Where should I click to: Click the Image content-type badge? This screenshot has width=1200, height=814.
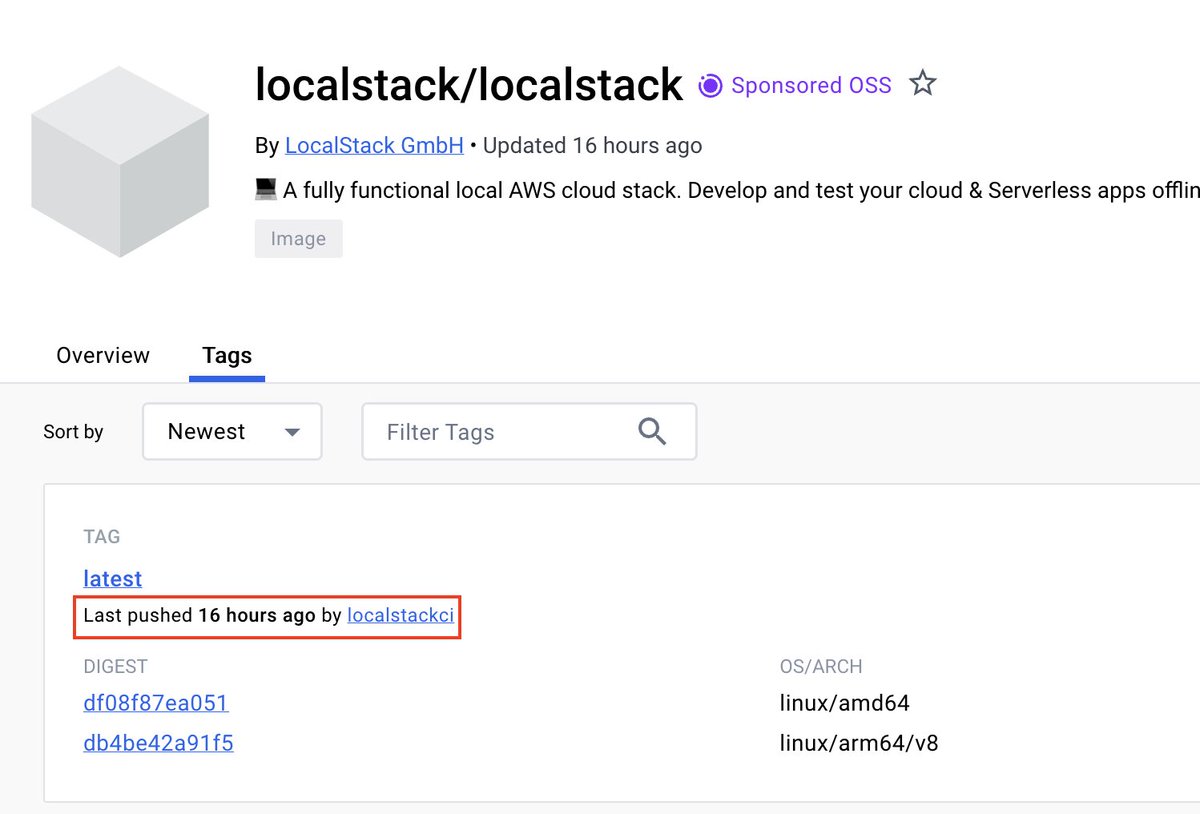coord(298,238)
